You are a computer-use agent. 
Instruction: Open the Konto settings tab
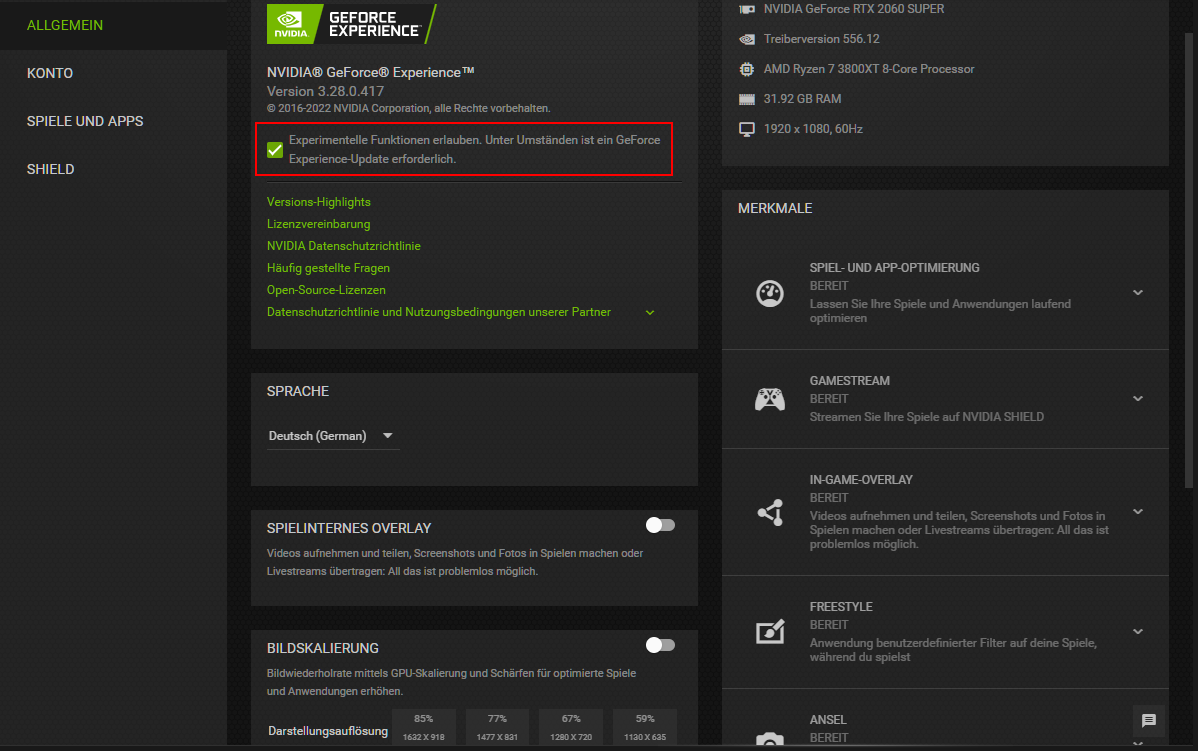pos(50,73)
